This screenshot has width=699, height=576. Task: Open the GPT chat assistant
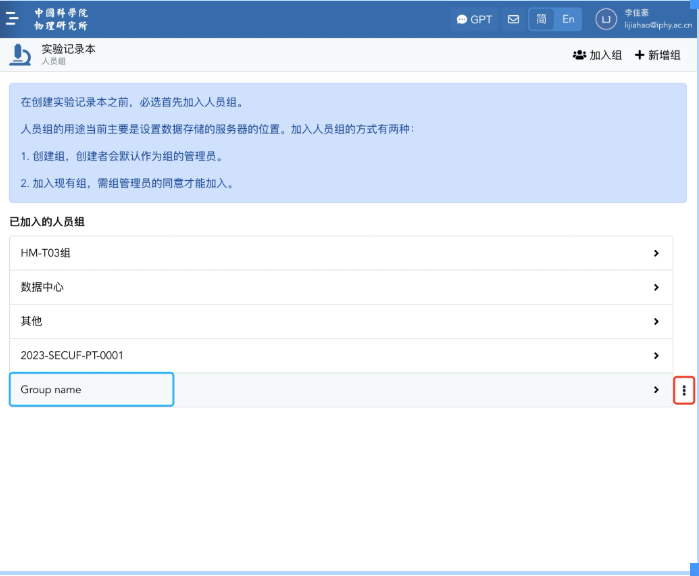pyautogui.click(x=474, y=19)
